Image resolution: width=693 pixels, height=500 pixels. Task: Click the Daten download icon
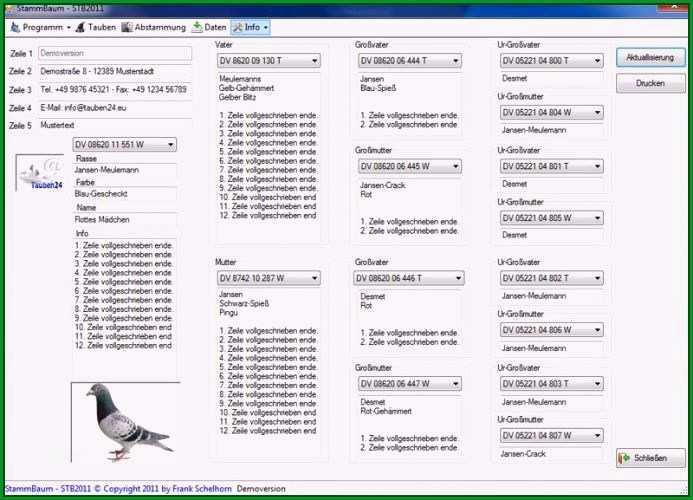pyautogui.click(x=197, y=27)
